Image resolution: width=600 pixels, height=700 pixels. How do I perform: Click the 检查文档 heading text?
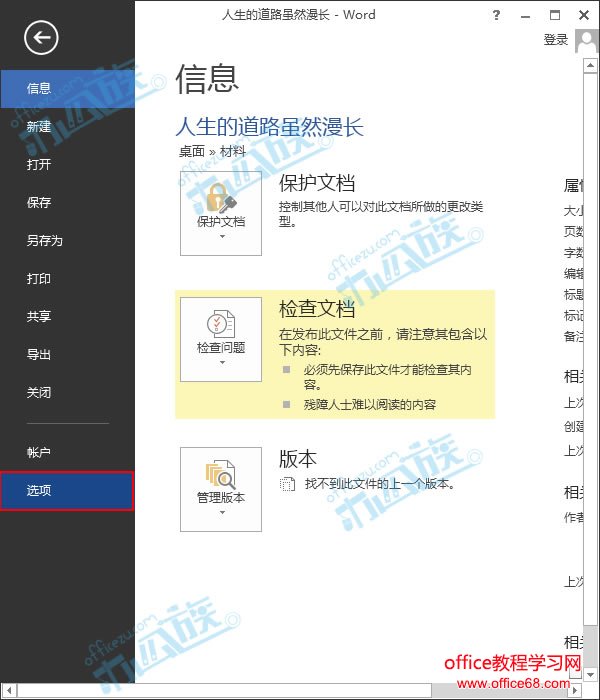[x=317, y=309]
